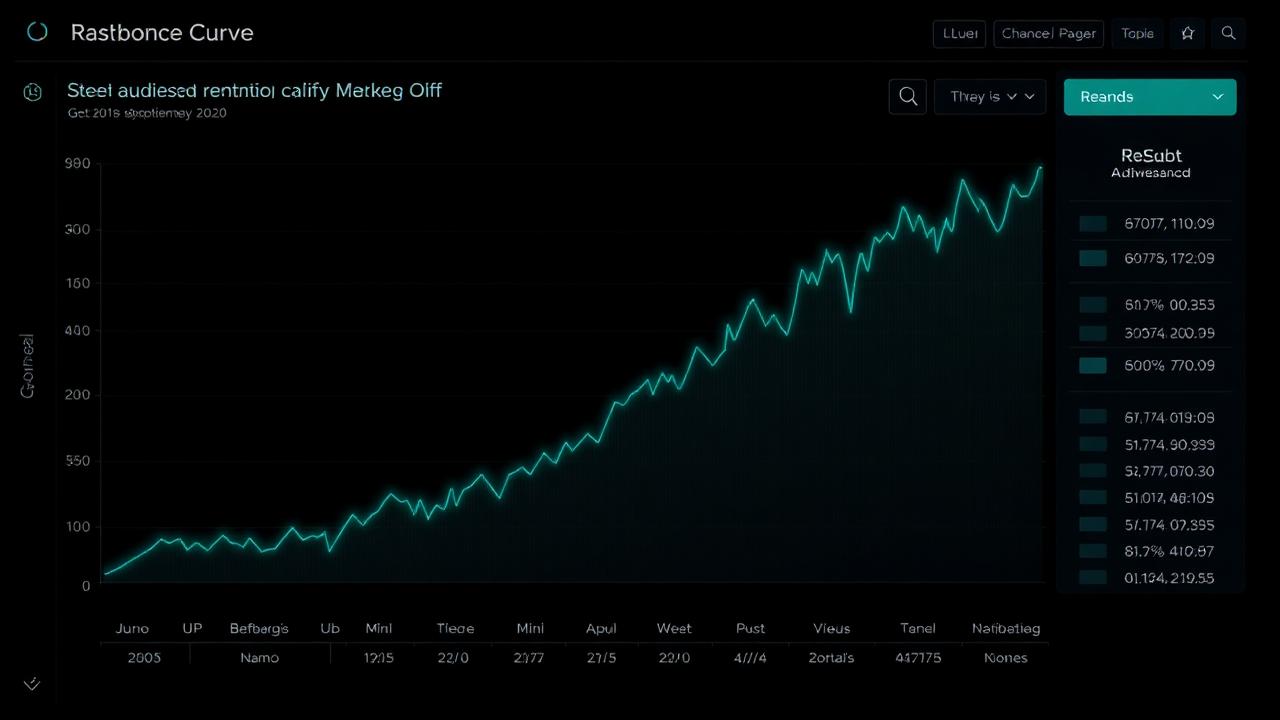Viewport: 1280px width, 720px height.
Task: Click the "Namo" value in bottom row
Action: 259,658
